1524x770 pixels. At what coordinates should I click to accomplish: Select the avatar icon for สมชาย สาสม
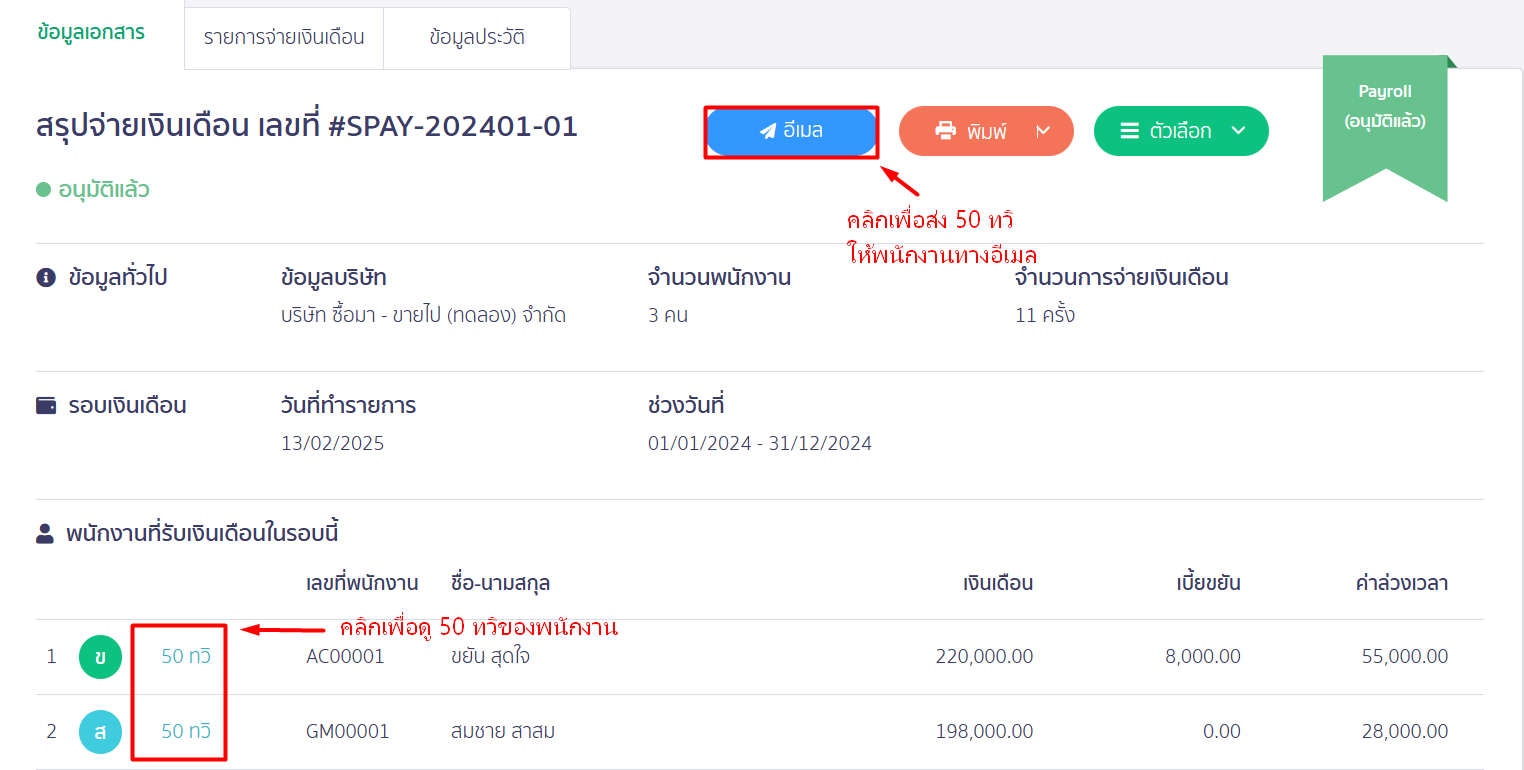pyautogui.click(x=99, y=731)
